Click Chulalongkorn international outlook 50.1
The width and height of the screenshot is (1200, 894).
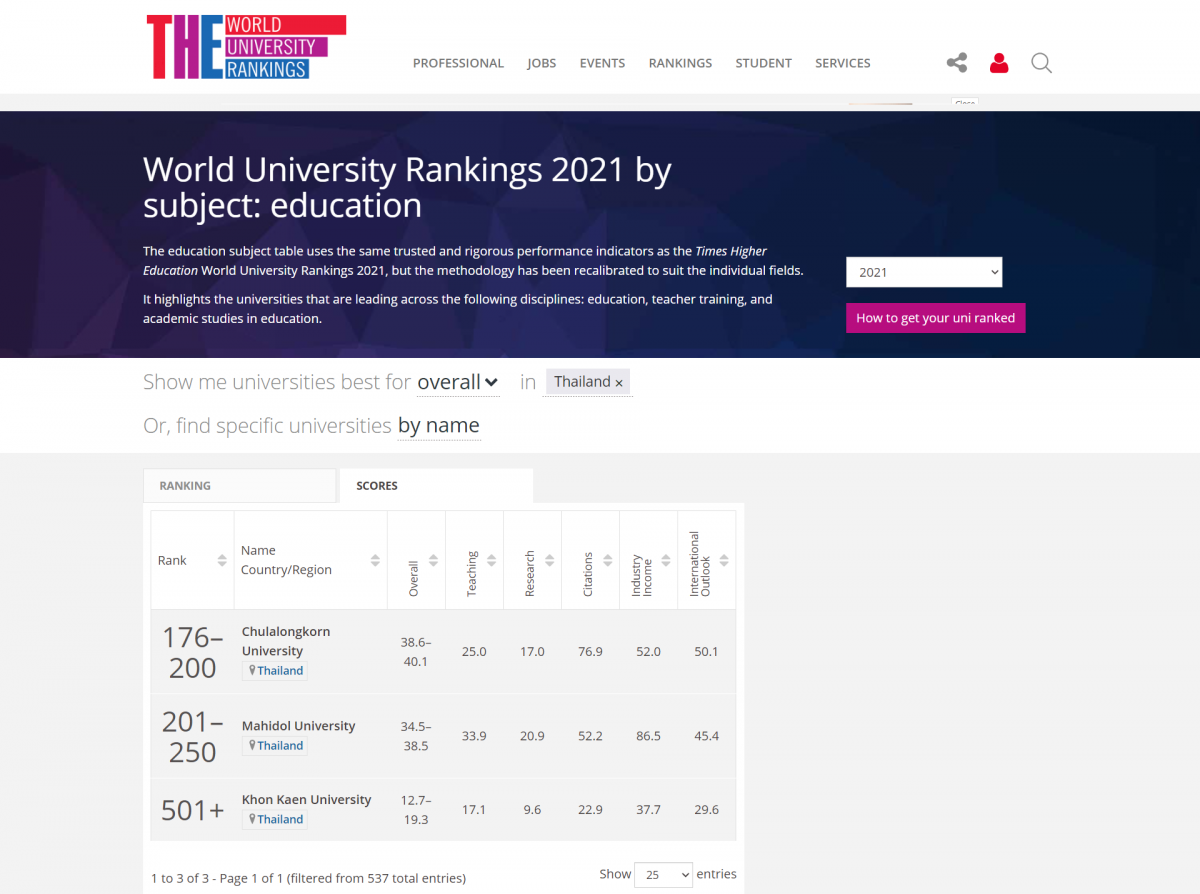707,652
